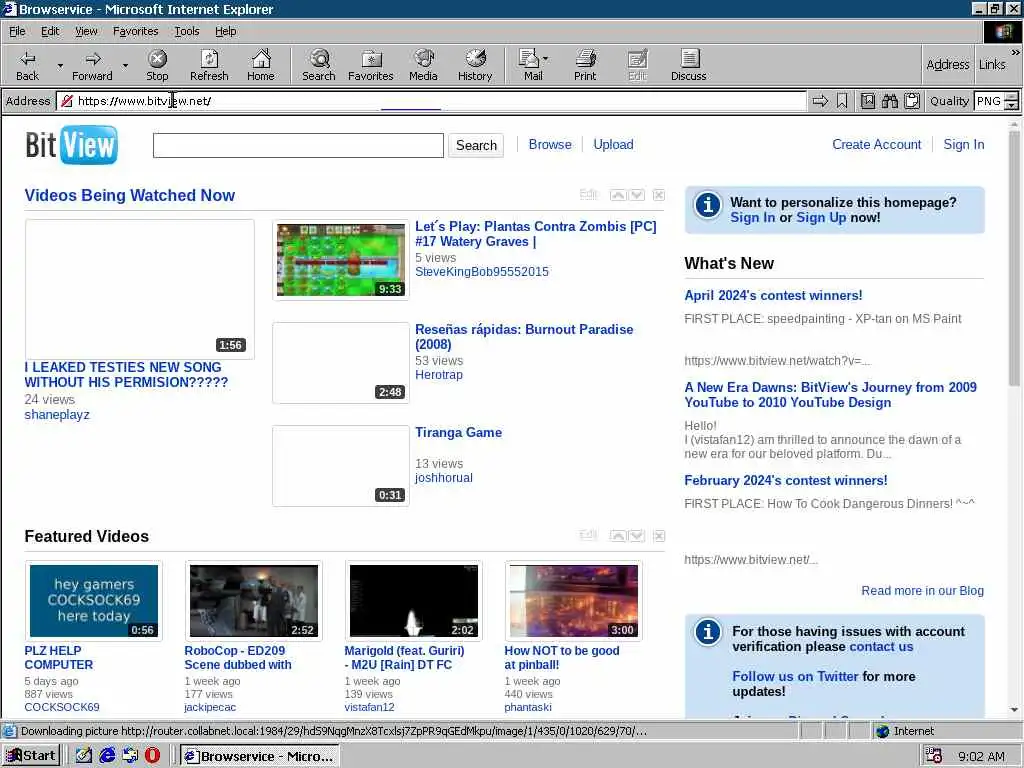Open the File menu

(17, 31)
